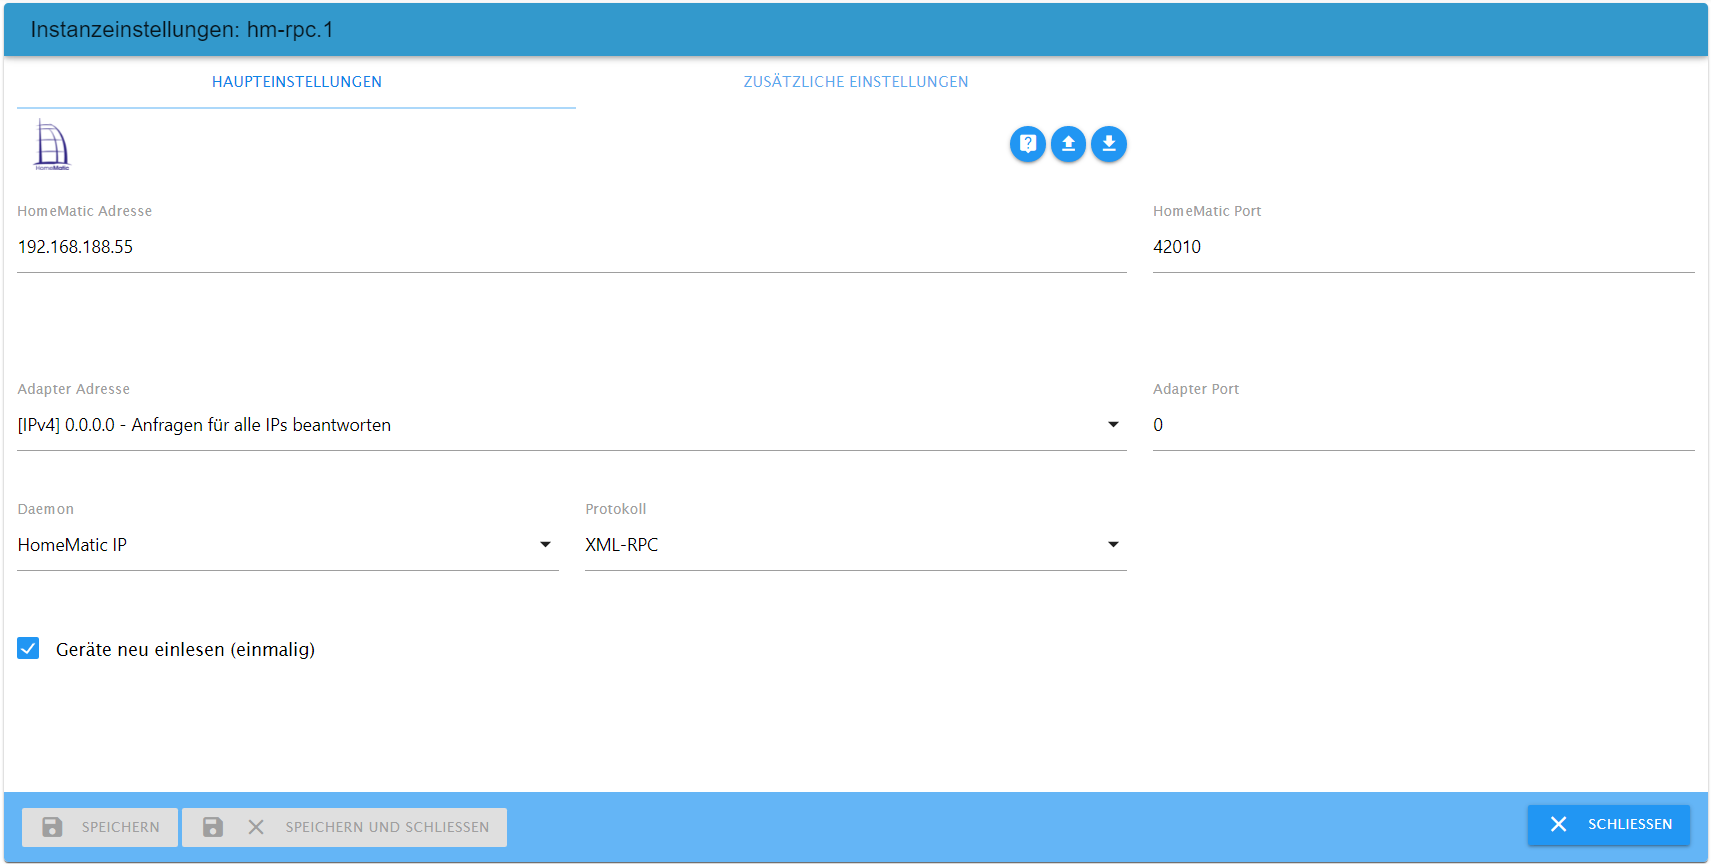Viewport: 1711px width, 864px height.
Task: Click the Speichern button
Action: point(100,827)
